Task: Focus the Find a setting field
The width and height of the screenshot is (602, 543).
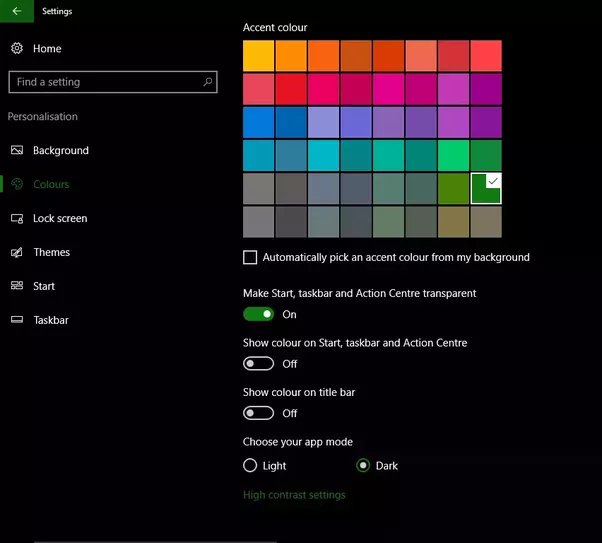Action: 113,82
